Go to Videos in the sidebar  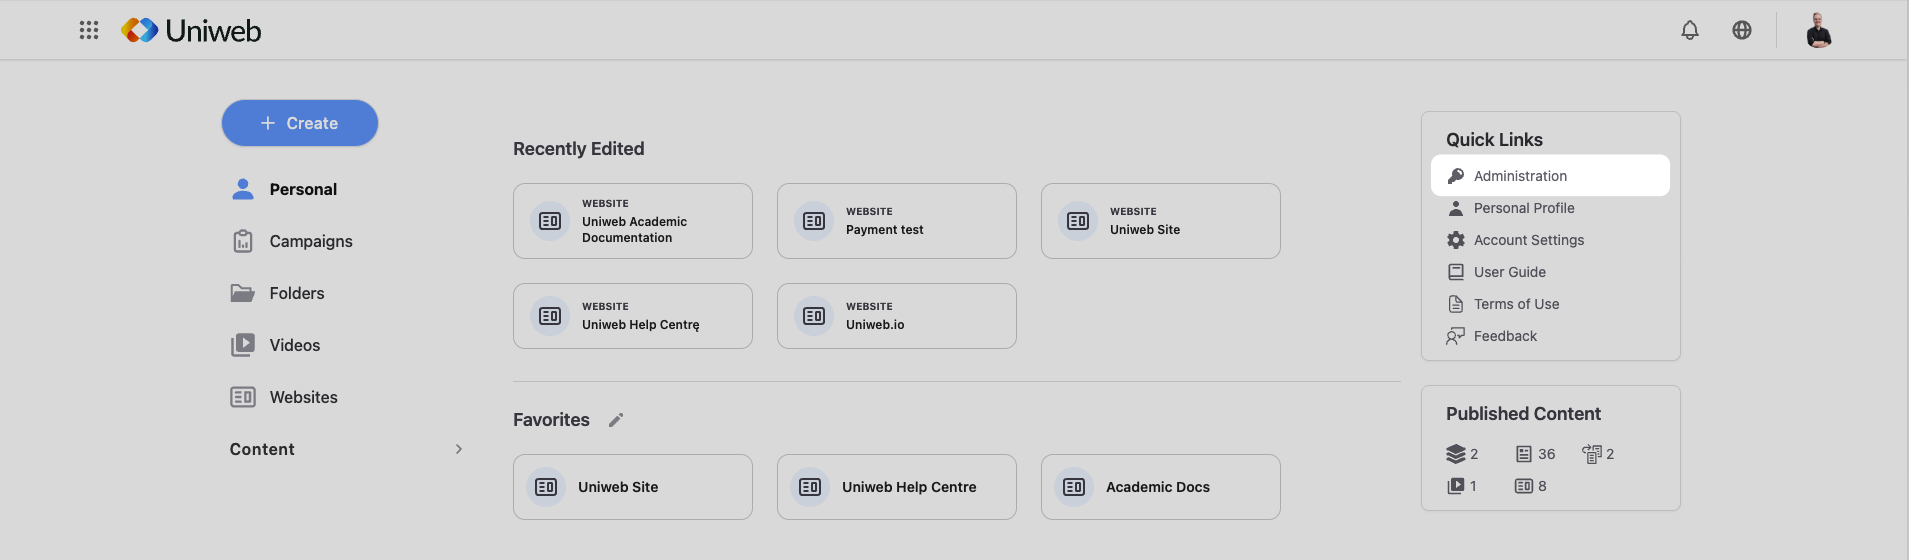click(x=294, y=345)
